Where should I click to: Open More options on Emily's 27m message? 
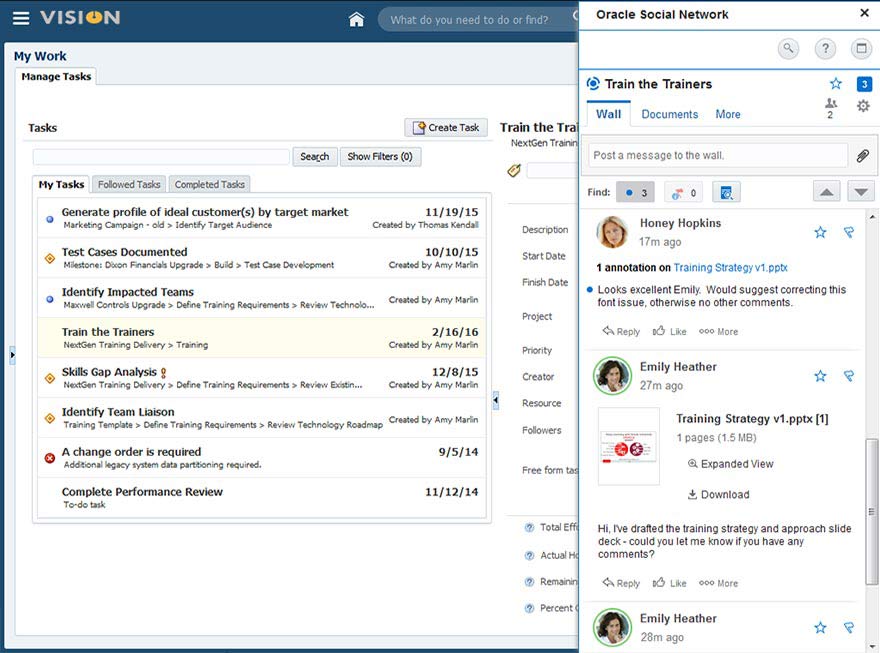point(718,583)
